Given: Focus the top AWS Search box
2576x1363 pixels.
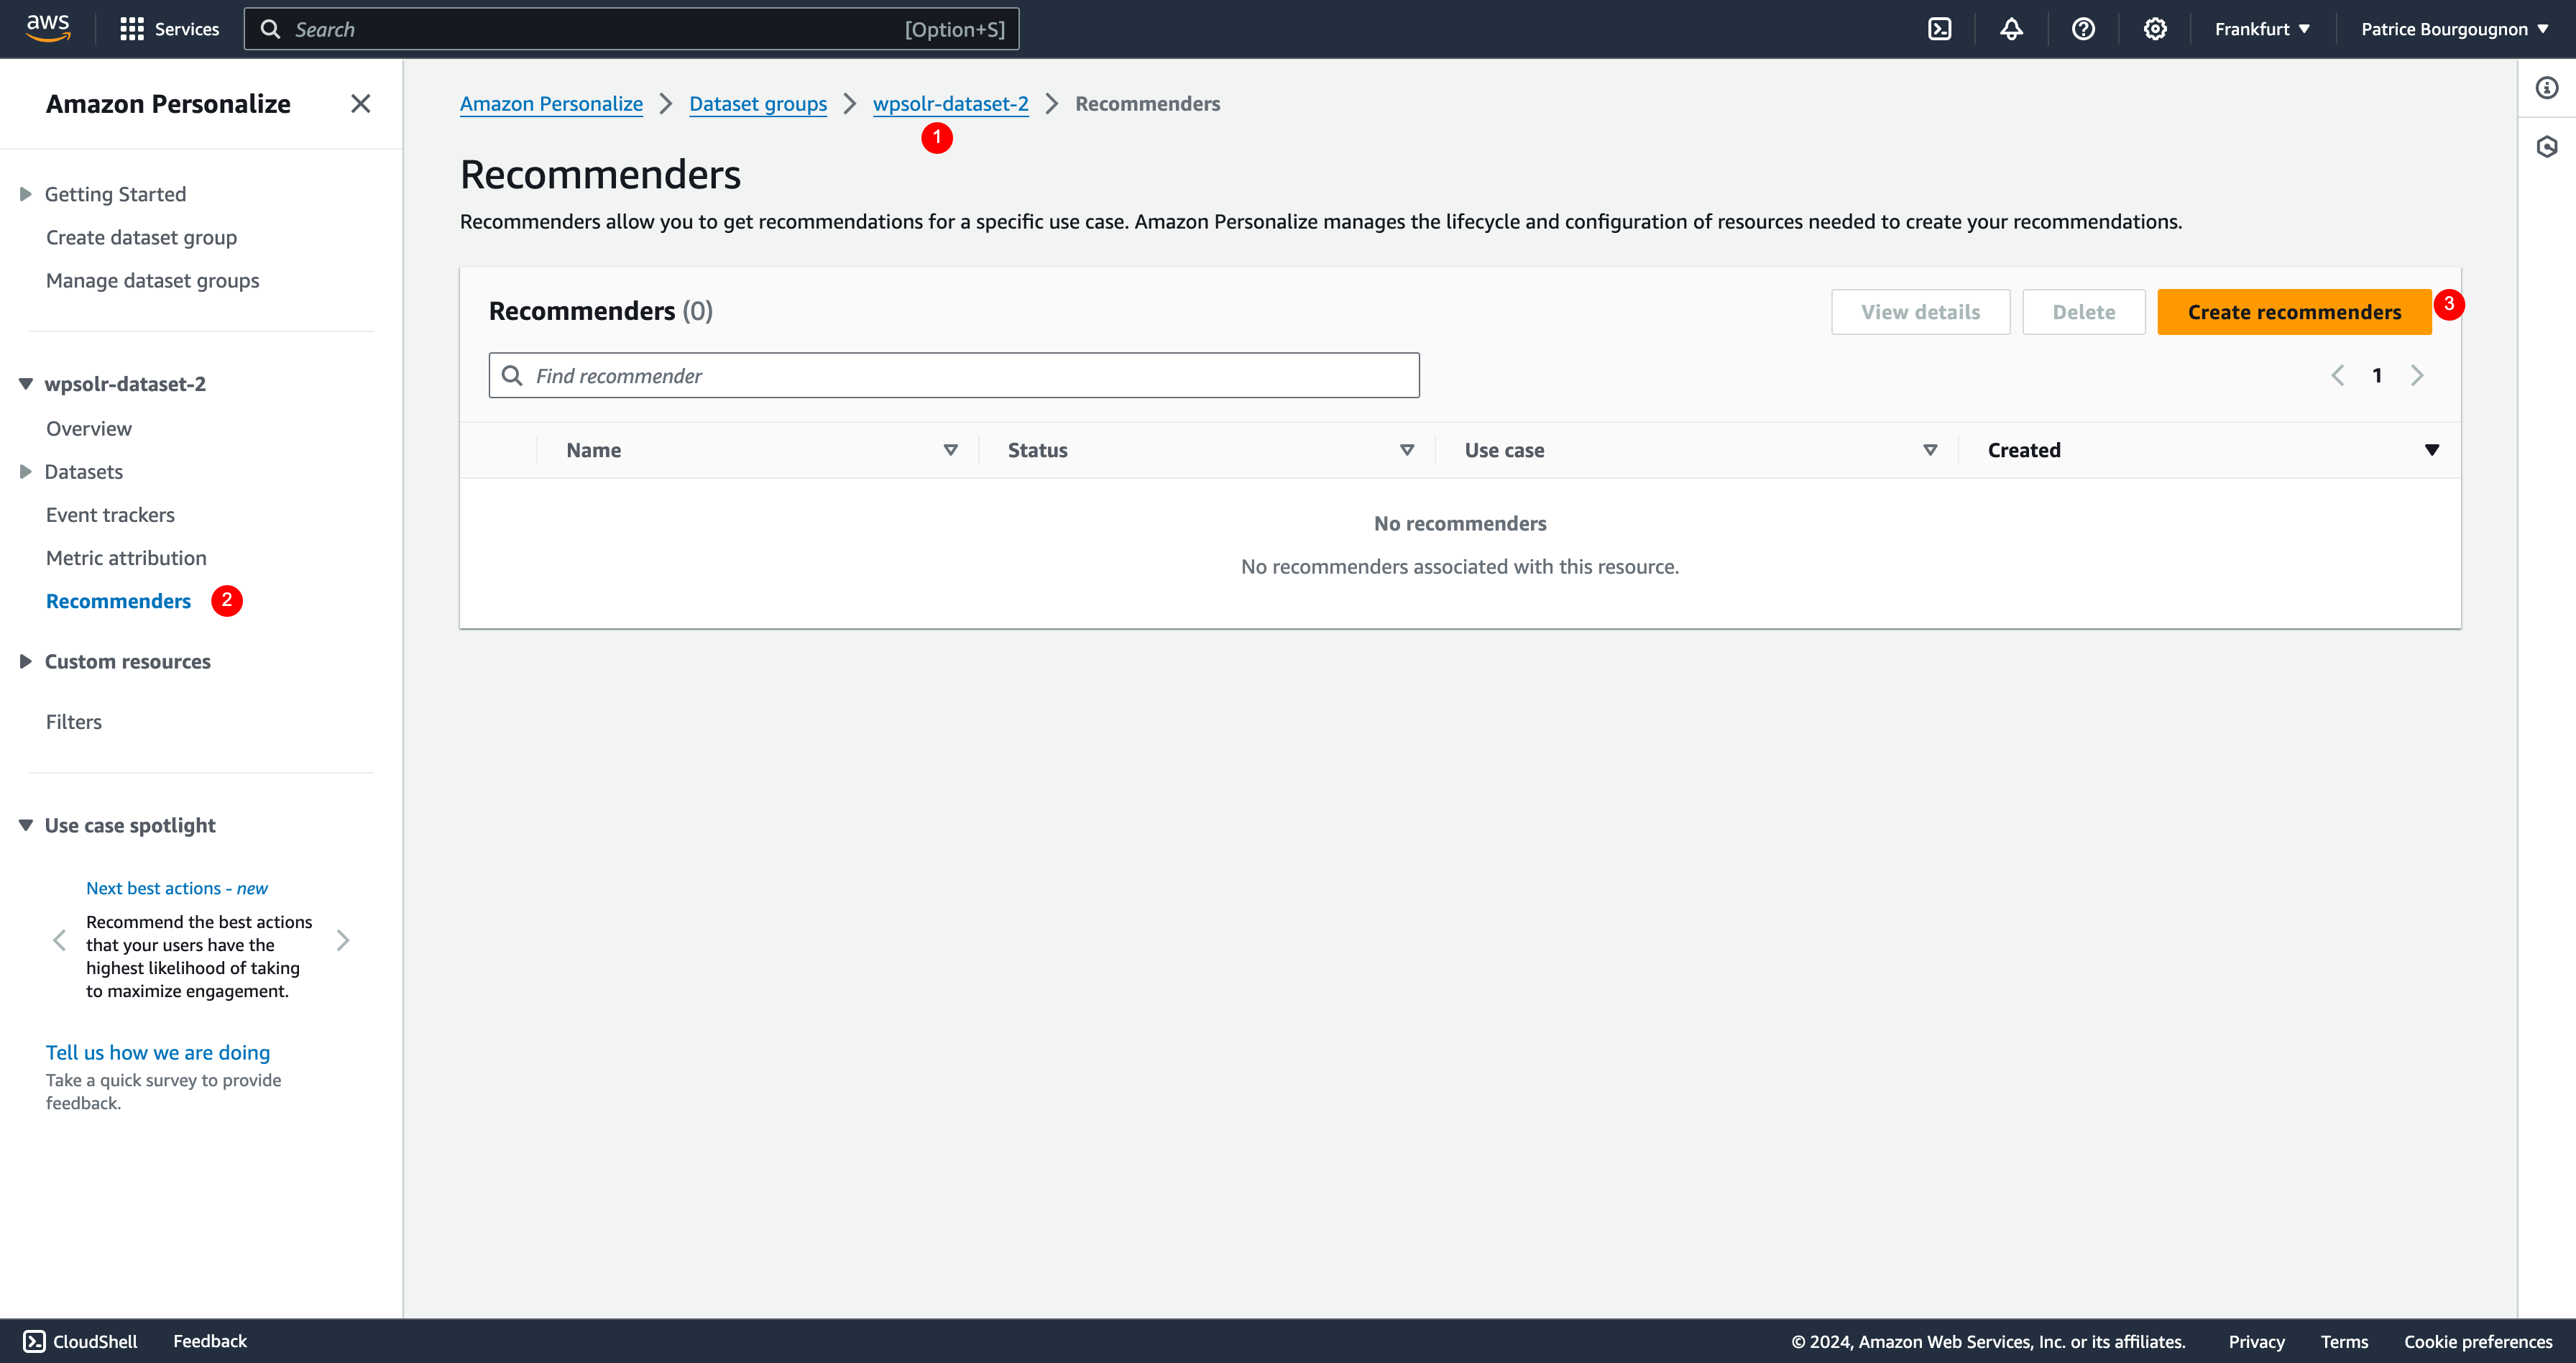Looking at the screenshot, I should [x=631, y=29].
